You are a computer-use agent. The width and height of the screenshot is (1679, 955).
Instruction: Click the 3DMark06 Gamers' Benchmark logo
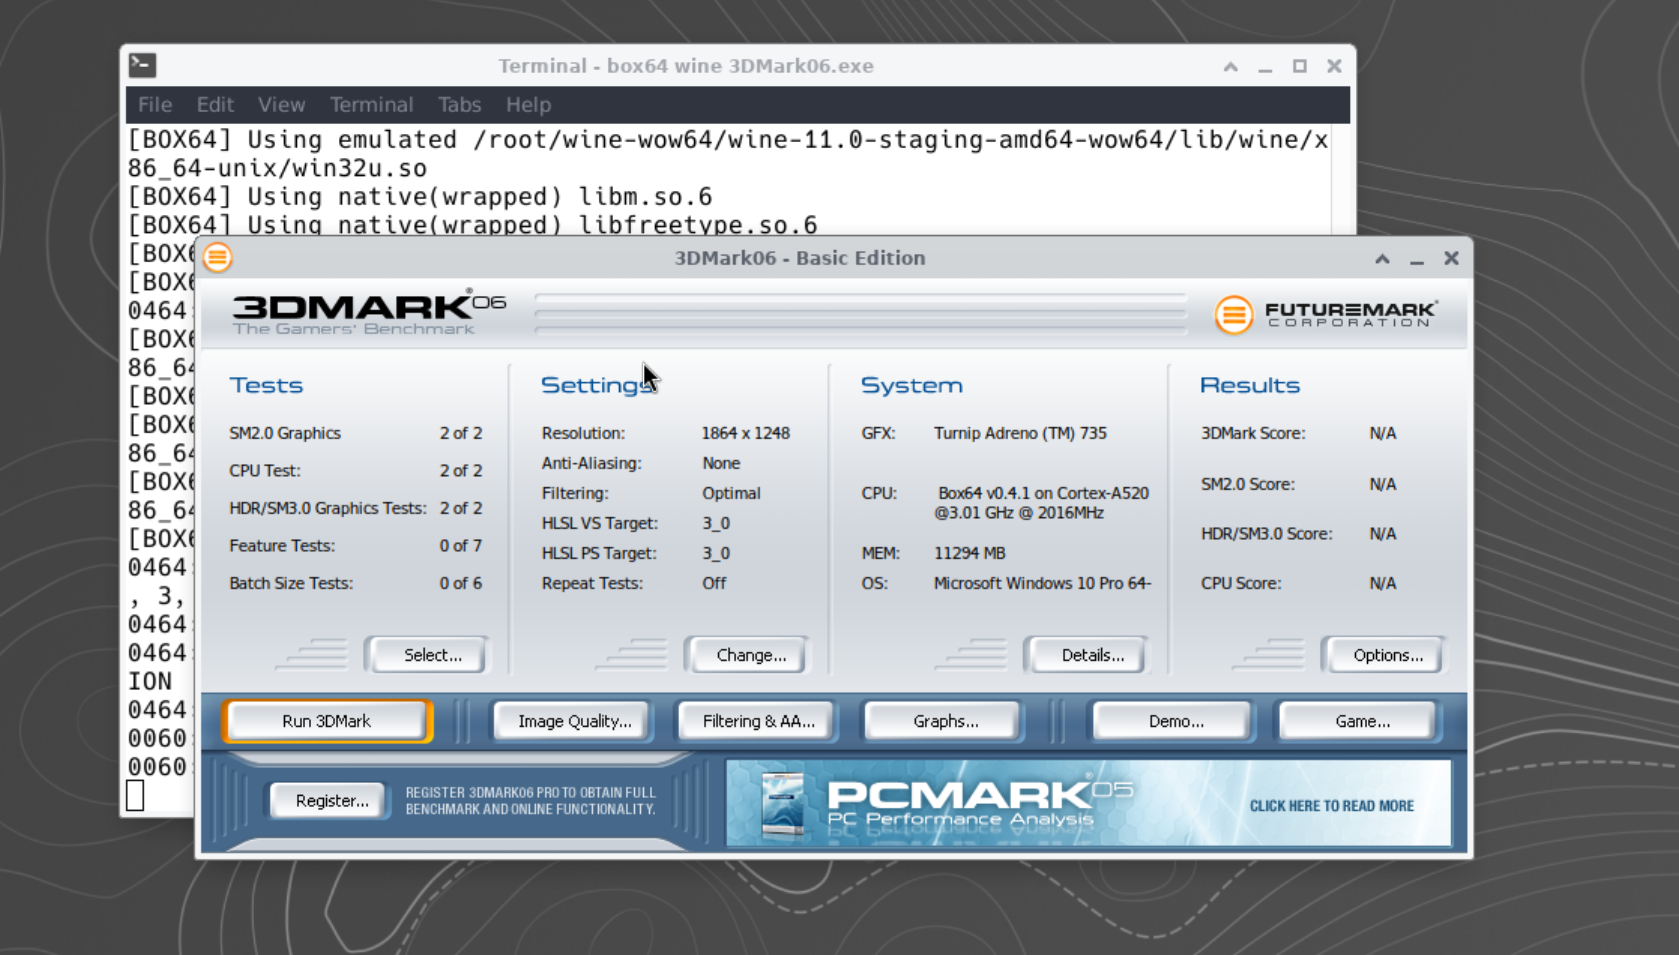point(368,313)
